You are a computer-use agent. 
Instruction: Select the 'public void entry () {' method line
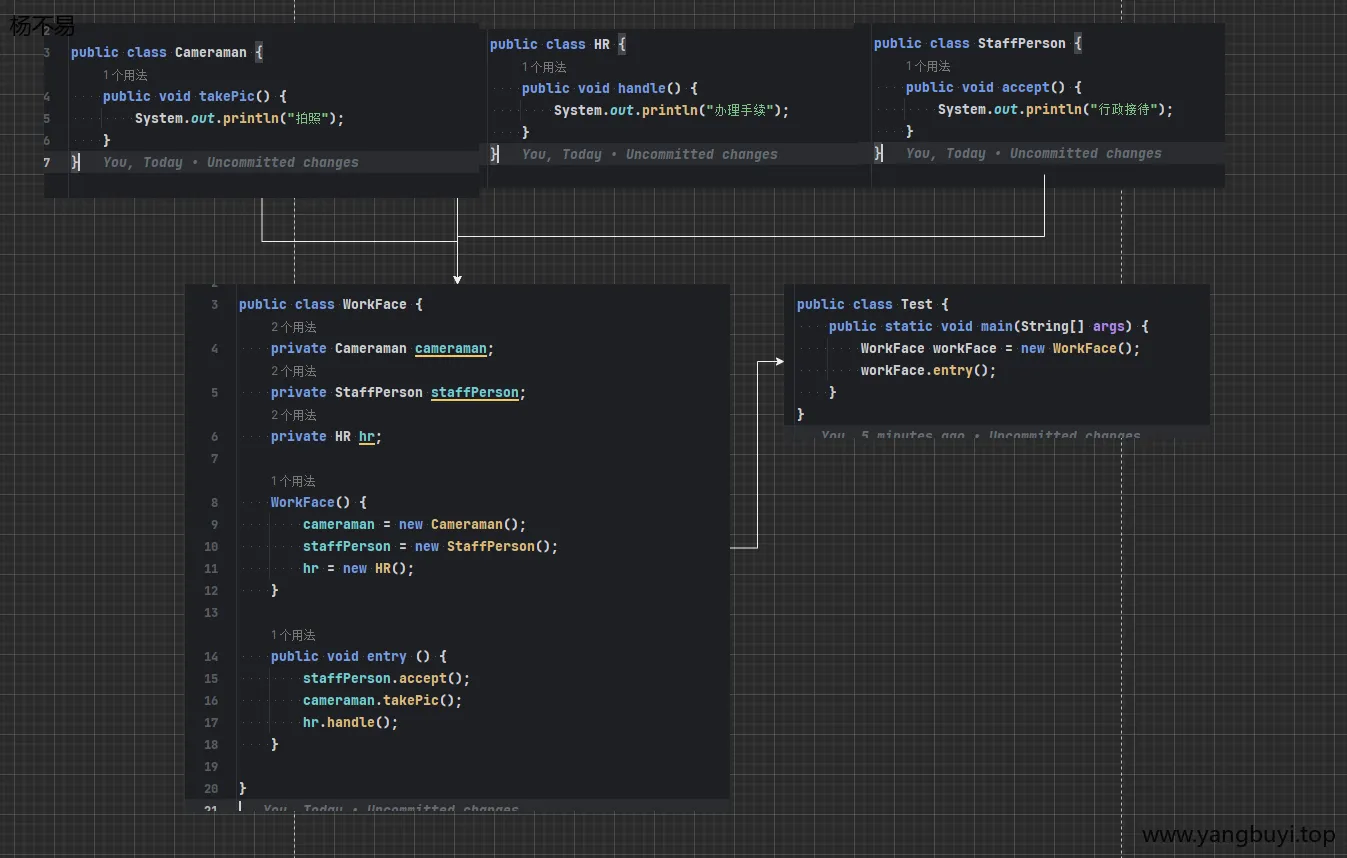coord(358,656)
